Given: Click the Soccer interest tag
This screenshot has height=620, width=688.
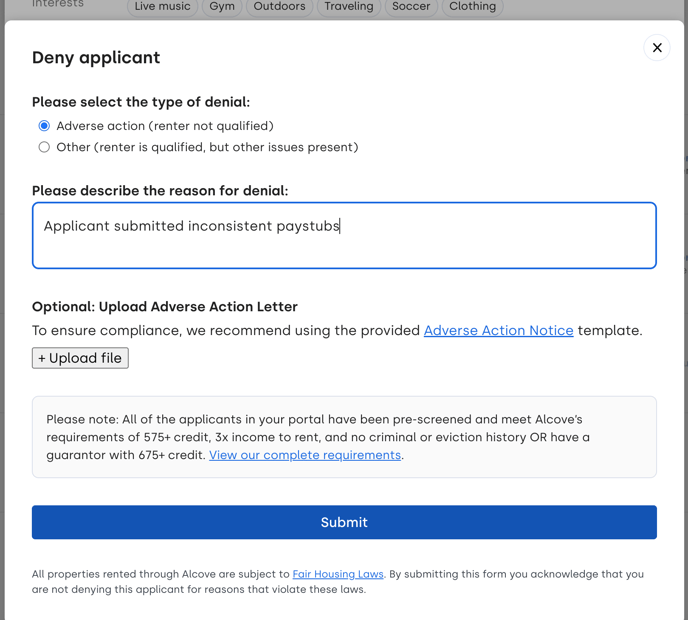Looking at the screenshot, I should pyautogui.click(x=411, y=7).
